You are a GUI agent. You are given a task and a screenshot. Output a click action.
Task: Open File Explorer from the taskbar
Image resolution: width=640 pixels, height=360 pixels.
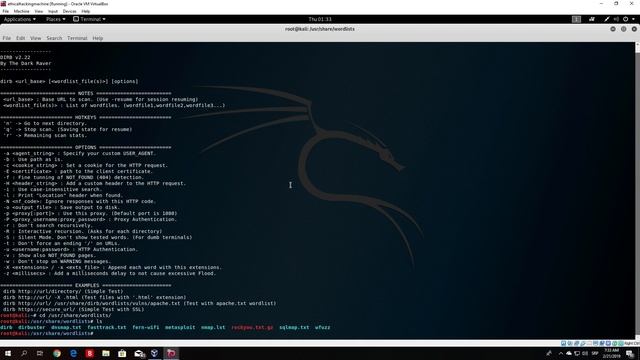(106, 353)
